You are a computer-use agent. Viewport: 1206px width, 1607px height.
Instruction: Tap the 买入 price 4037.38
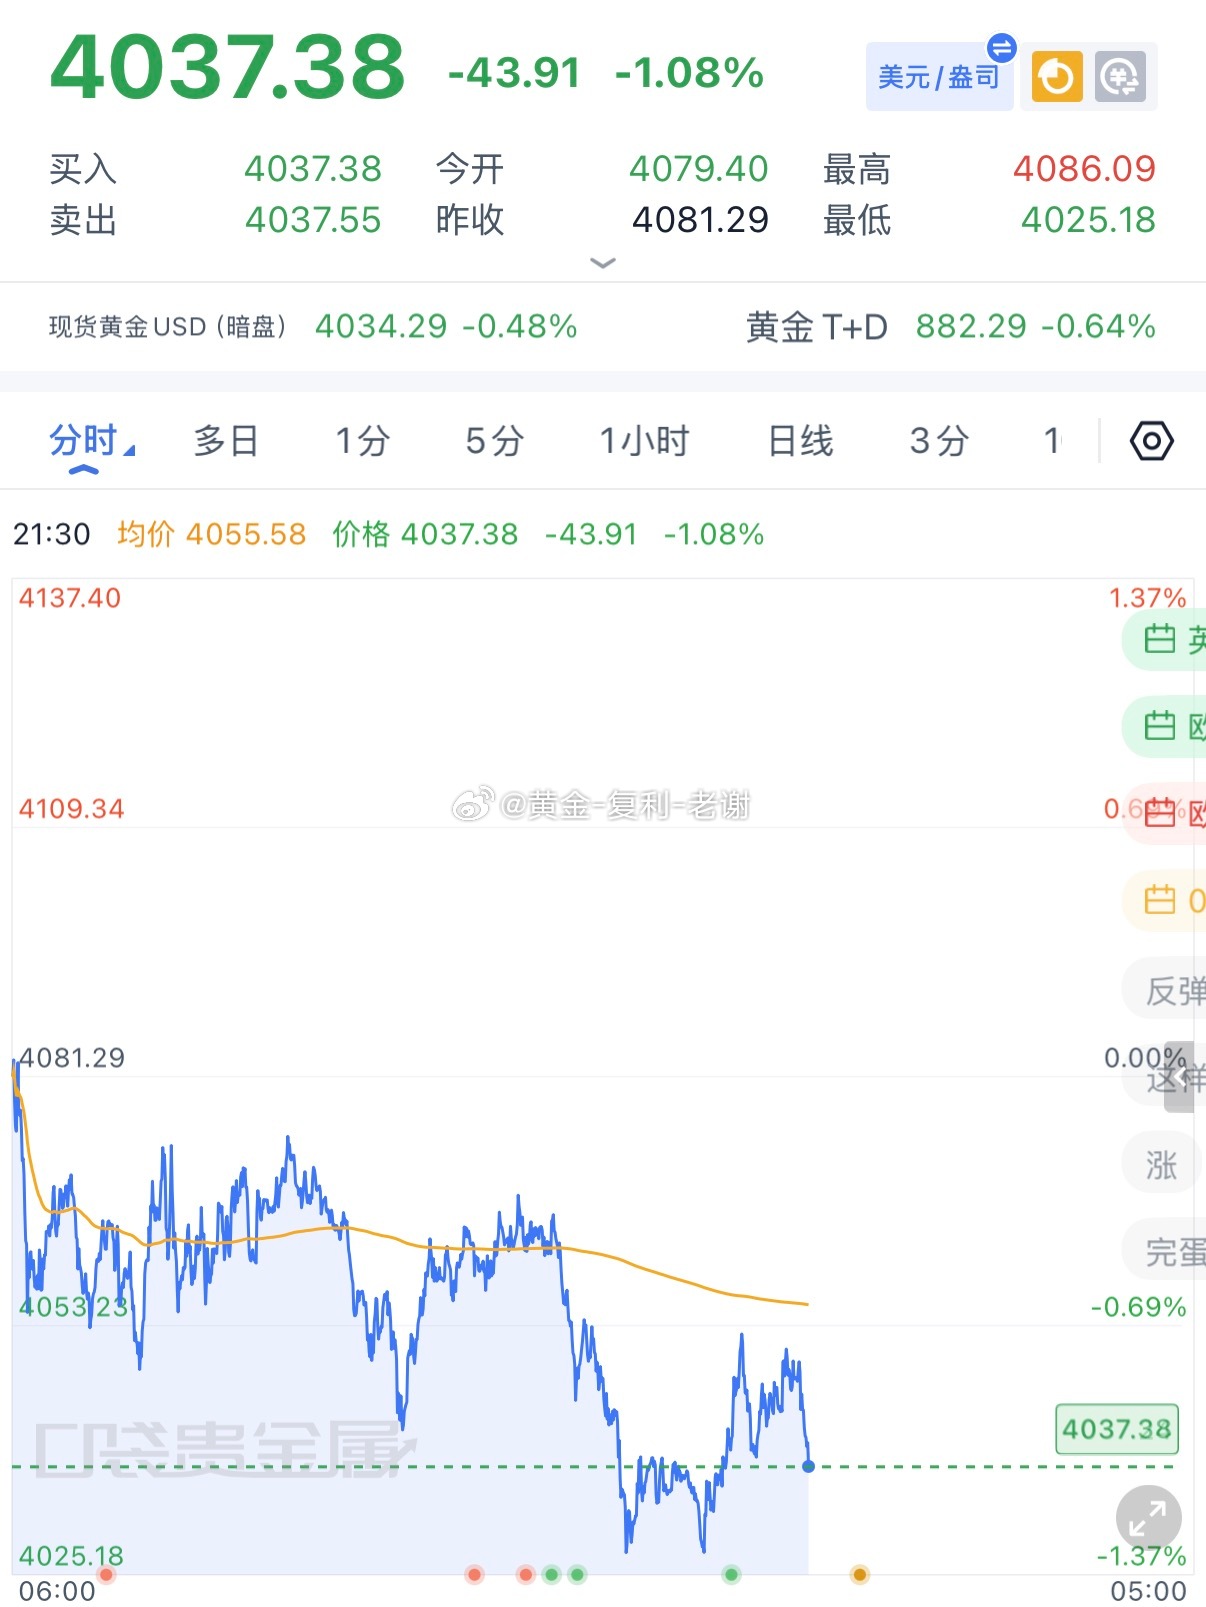point(313,169)
